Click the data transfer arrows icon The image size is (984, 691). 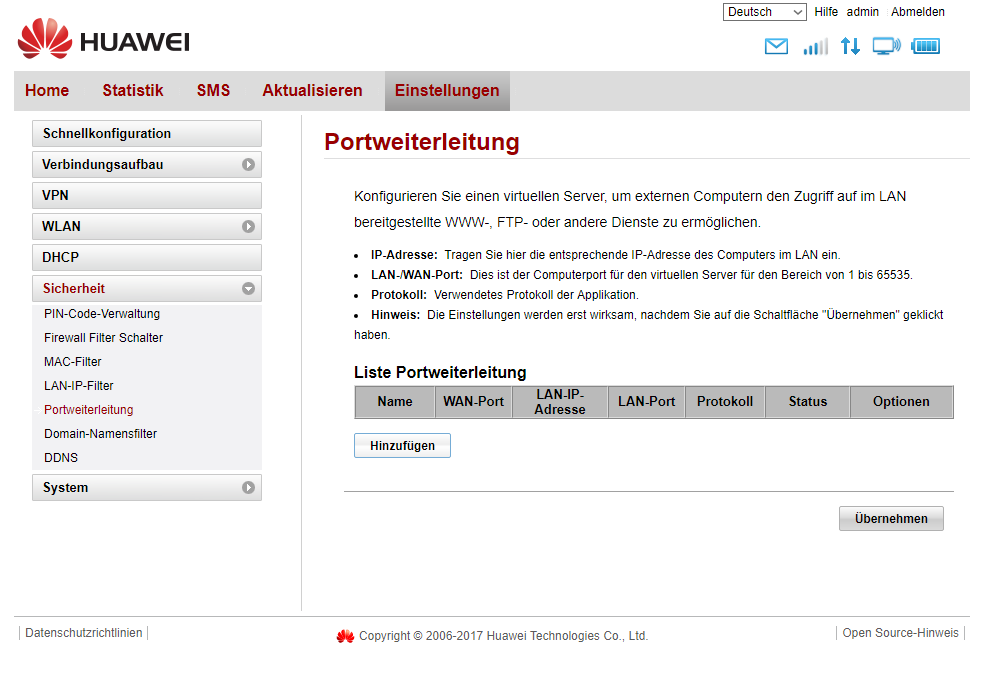point(850,46)
